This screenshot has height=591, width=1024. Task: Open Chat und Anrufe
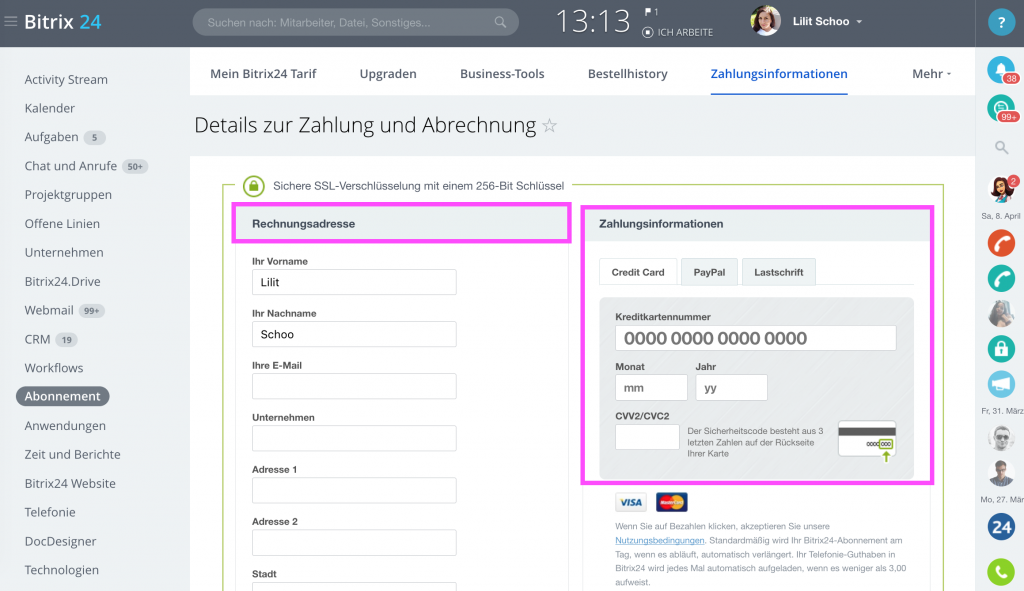coord(71,166)
